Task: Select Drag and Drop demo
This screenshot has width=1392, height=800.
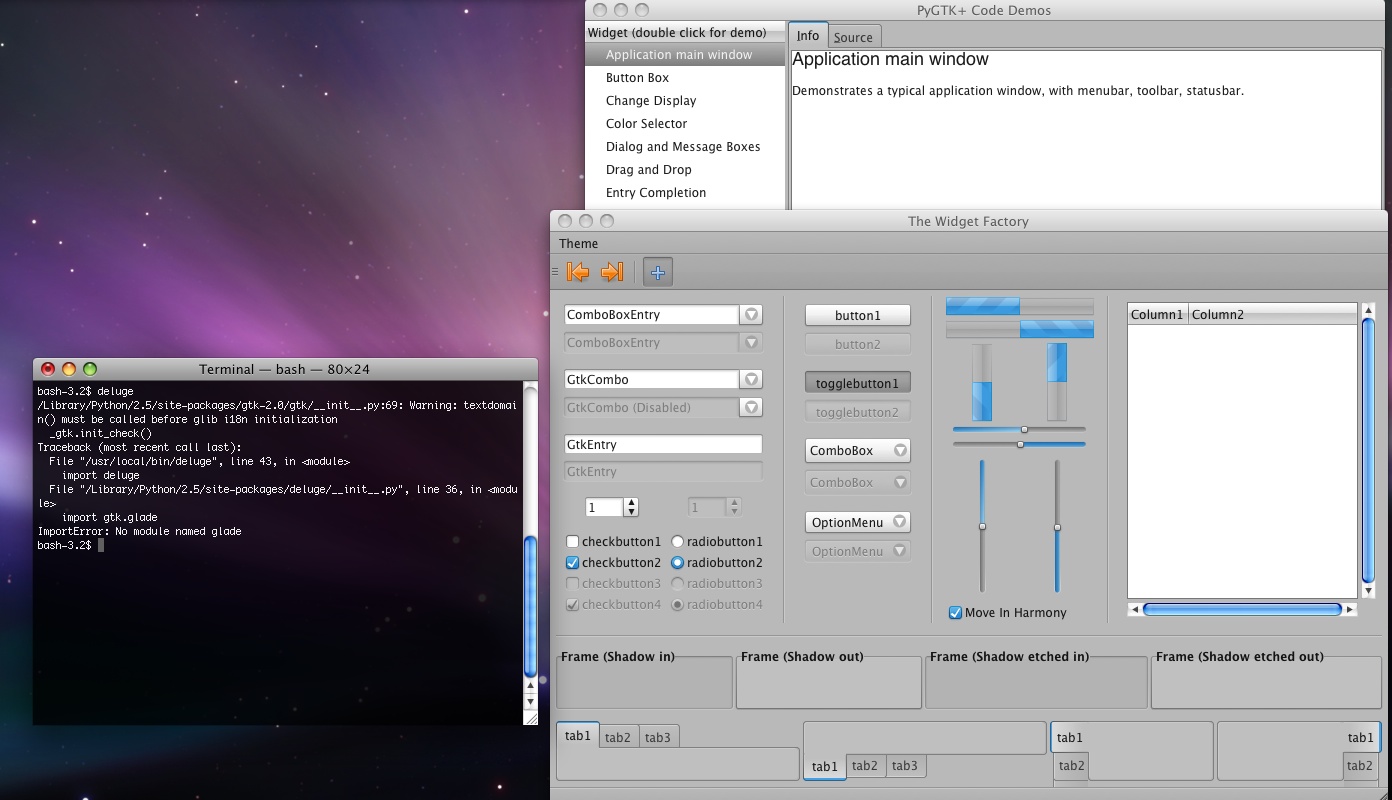Action: tap(686, 170)
